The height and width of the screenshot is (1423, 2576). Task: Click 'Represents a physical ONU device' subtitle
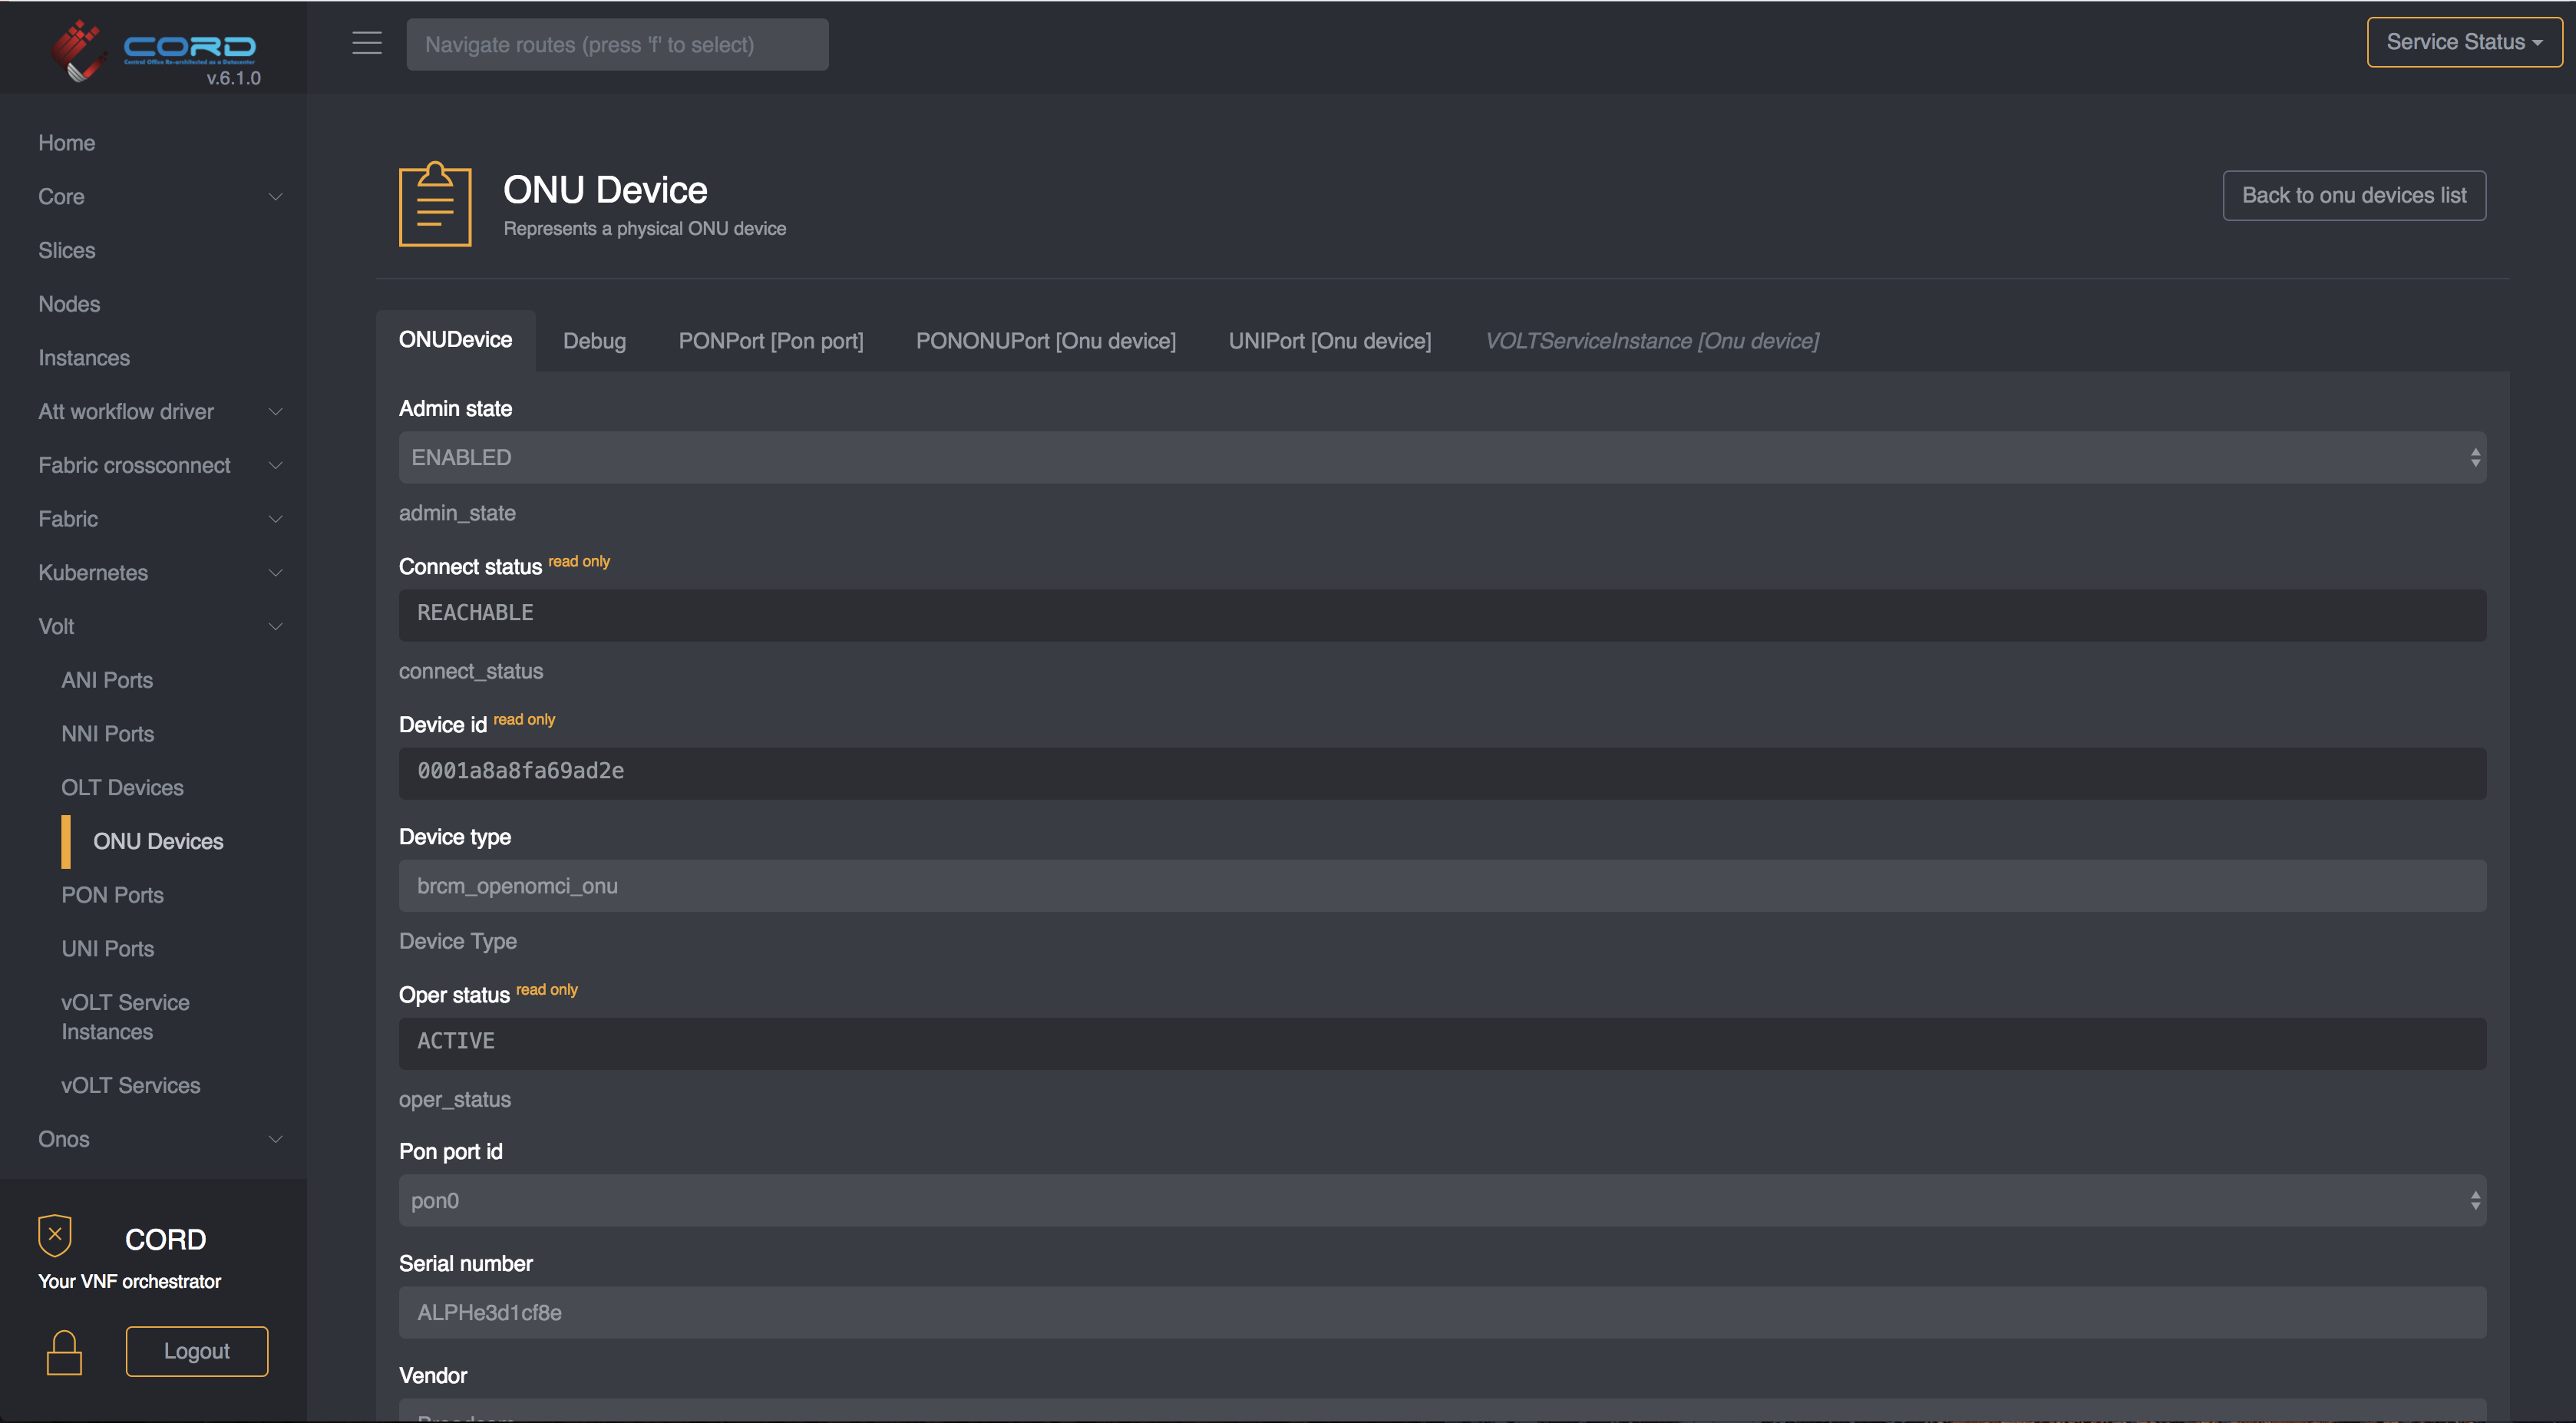tap(645, 229)
